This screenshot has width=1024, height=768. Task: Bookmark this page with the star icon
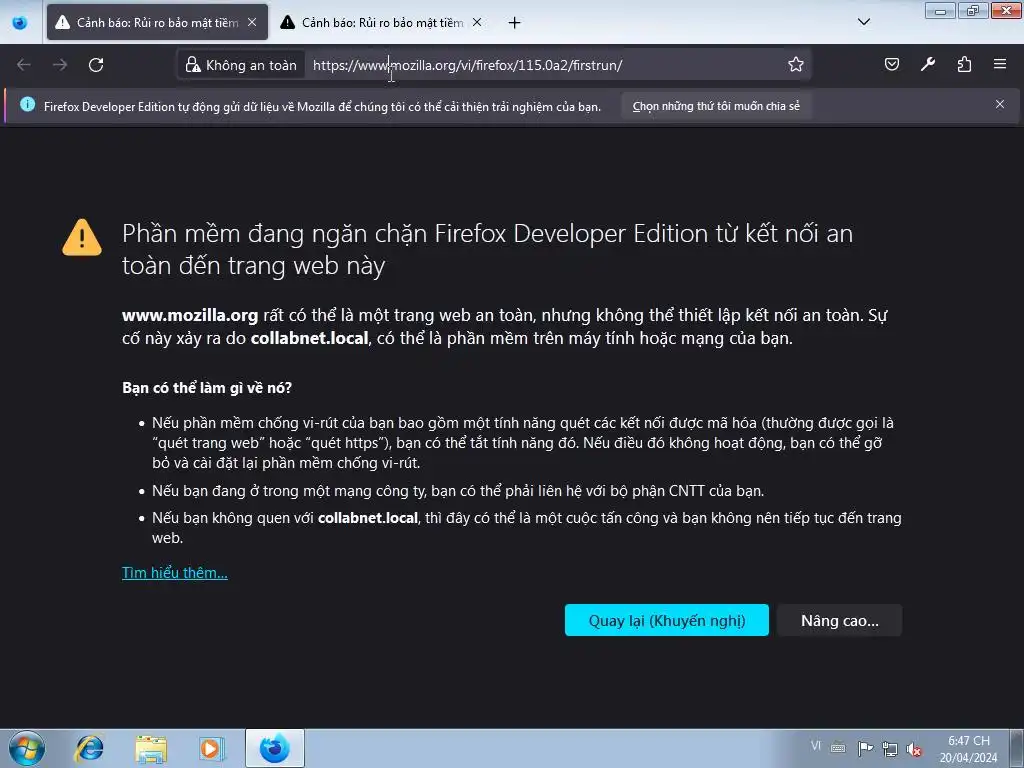(795, 65)
